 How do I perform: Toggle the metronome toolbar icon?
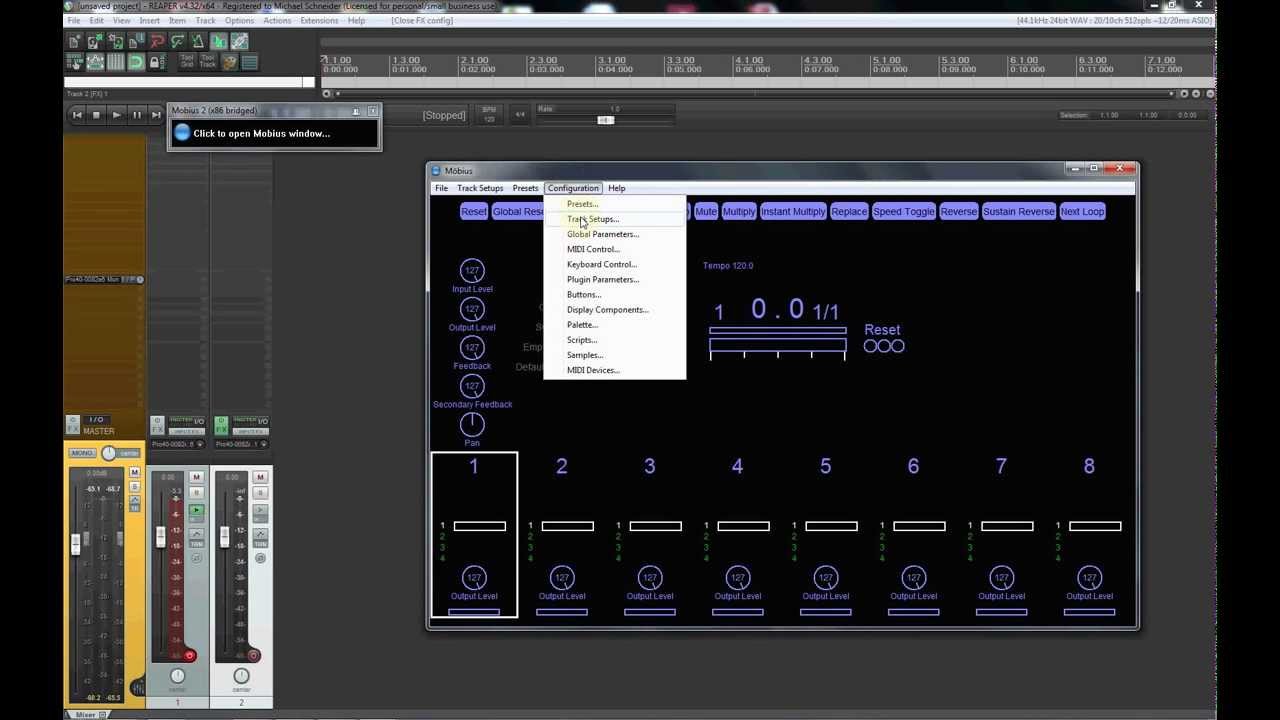point(198,41)
